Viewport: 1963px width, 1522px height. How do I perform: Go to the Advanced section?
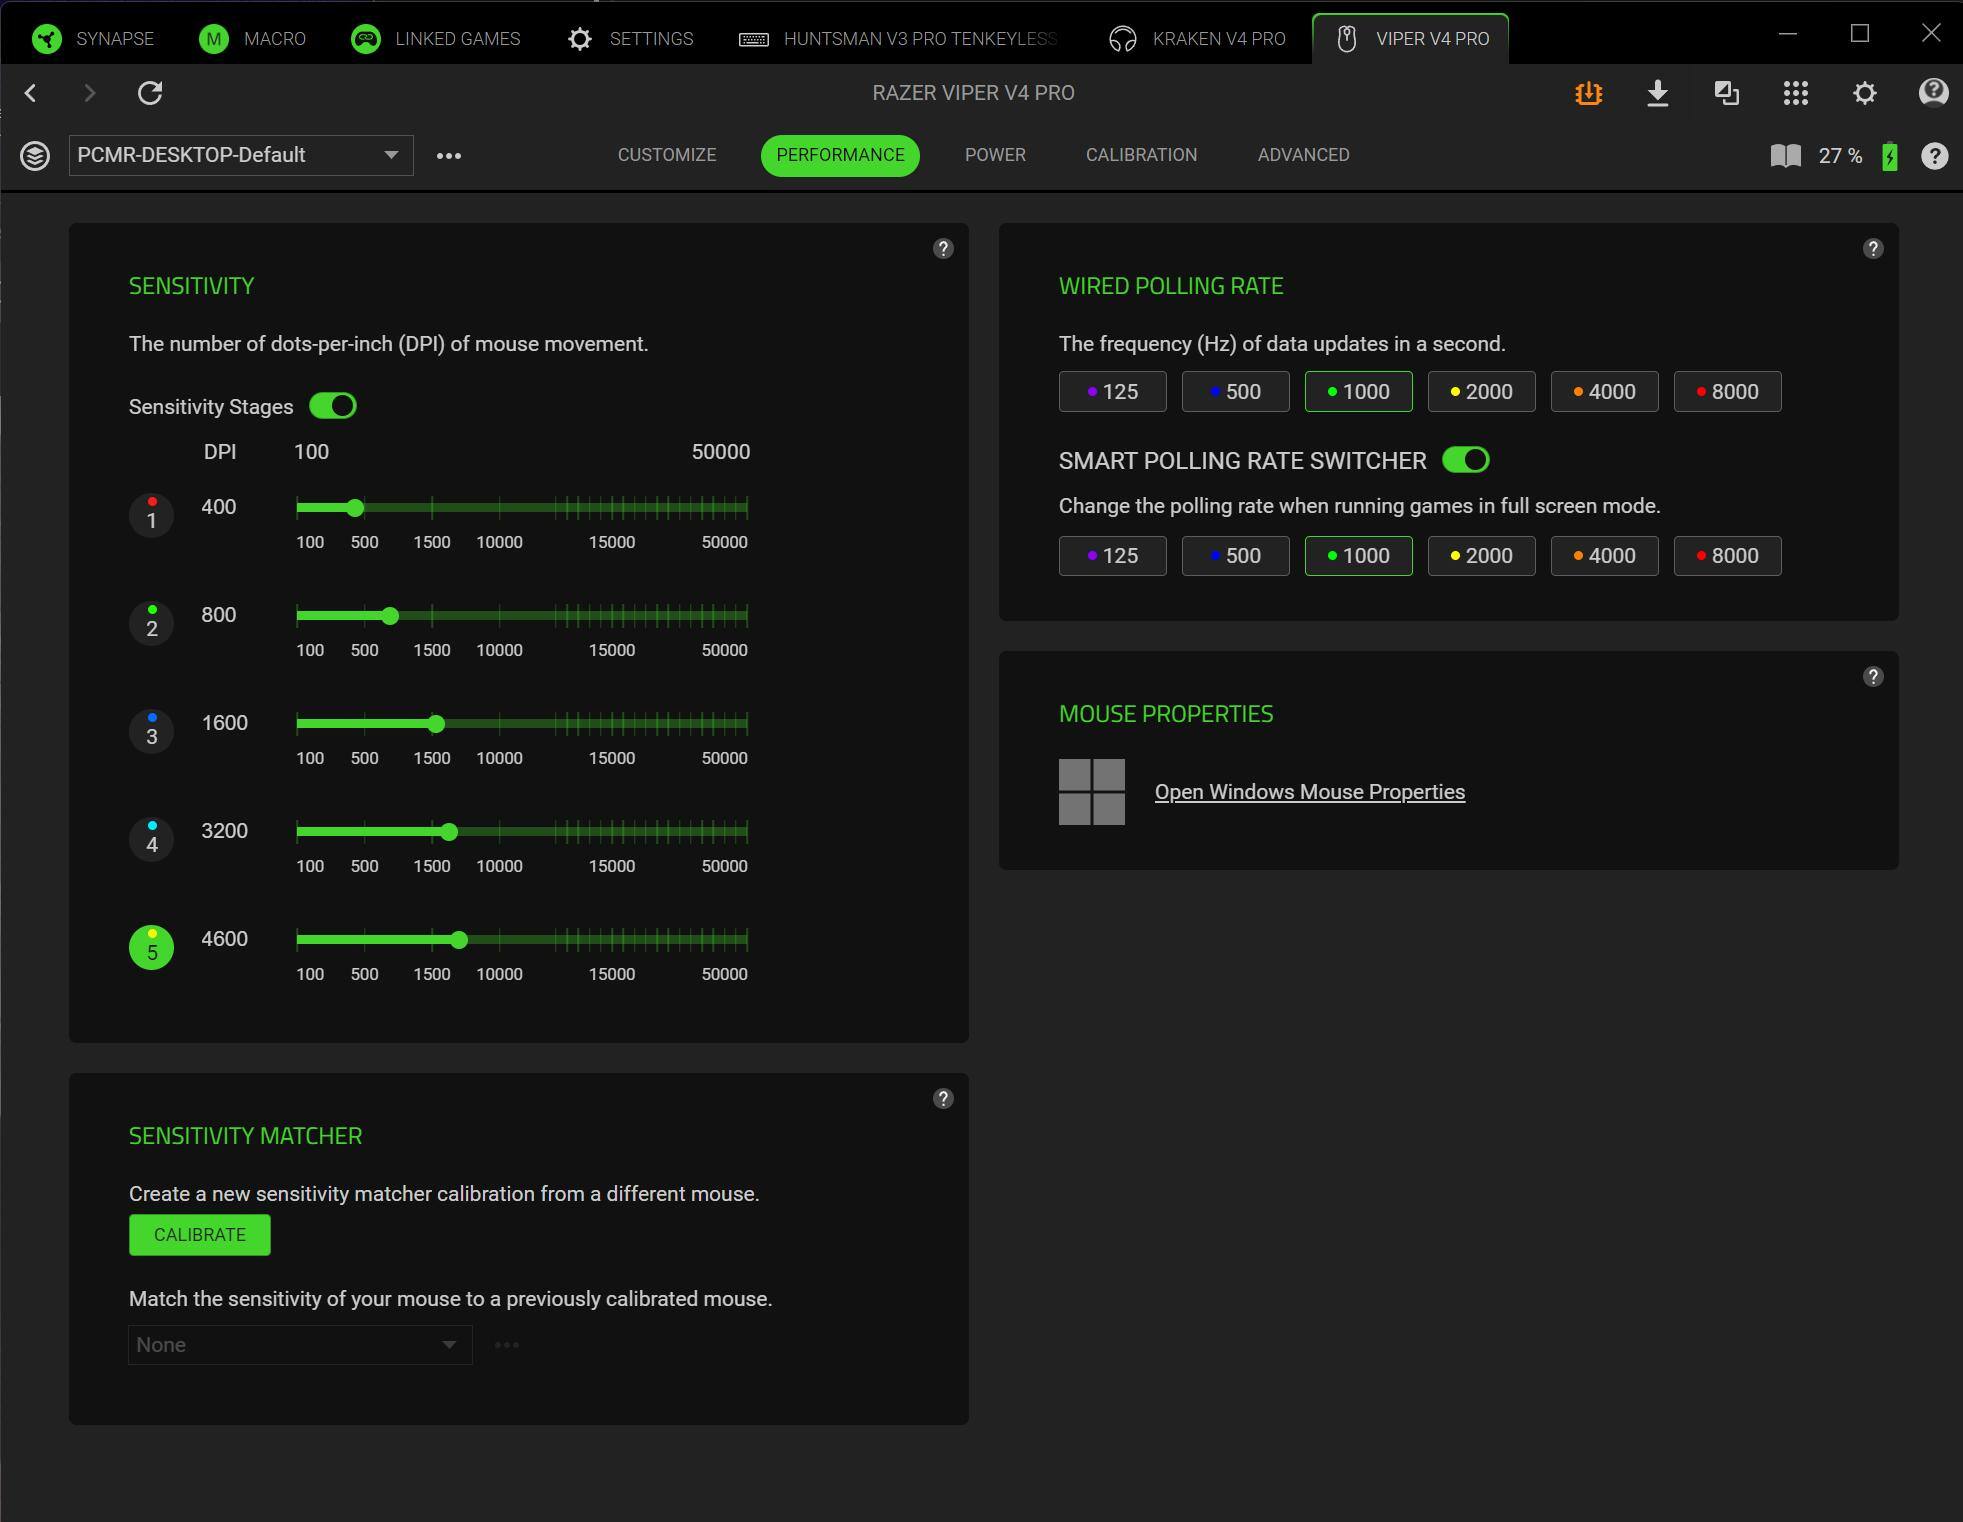1303,156
